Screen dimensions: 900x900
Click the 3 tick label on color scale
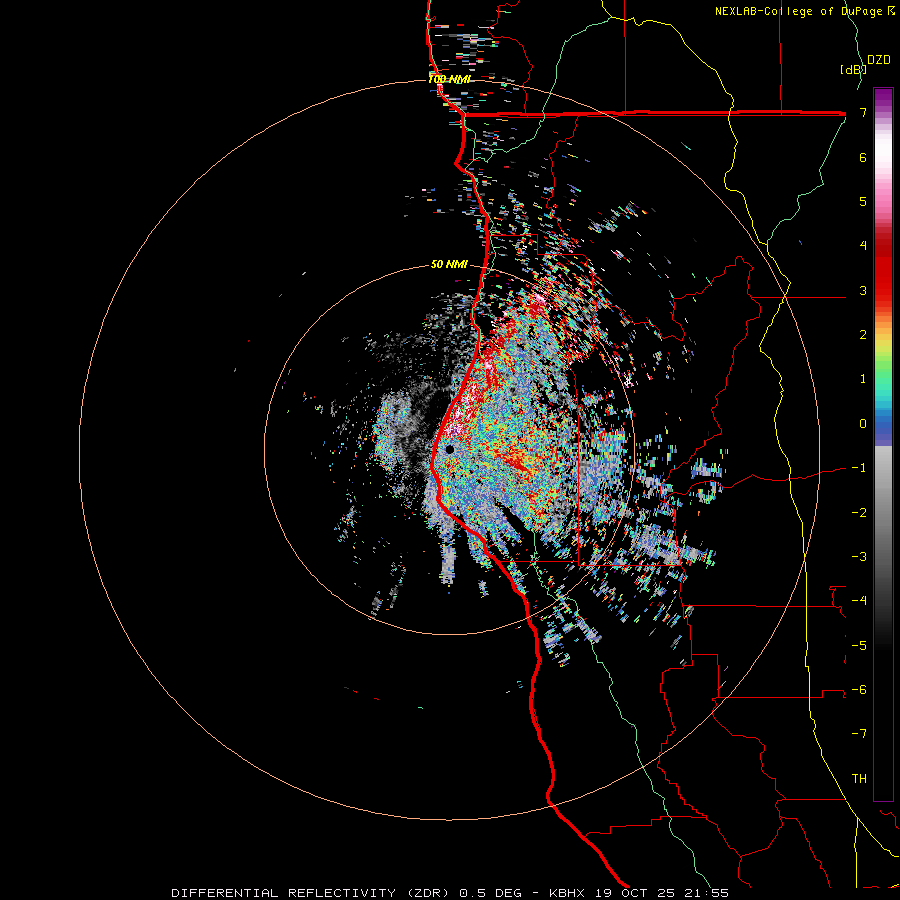click(863, 290)
